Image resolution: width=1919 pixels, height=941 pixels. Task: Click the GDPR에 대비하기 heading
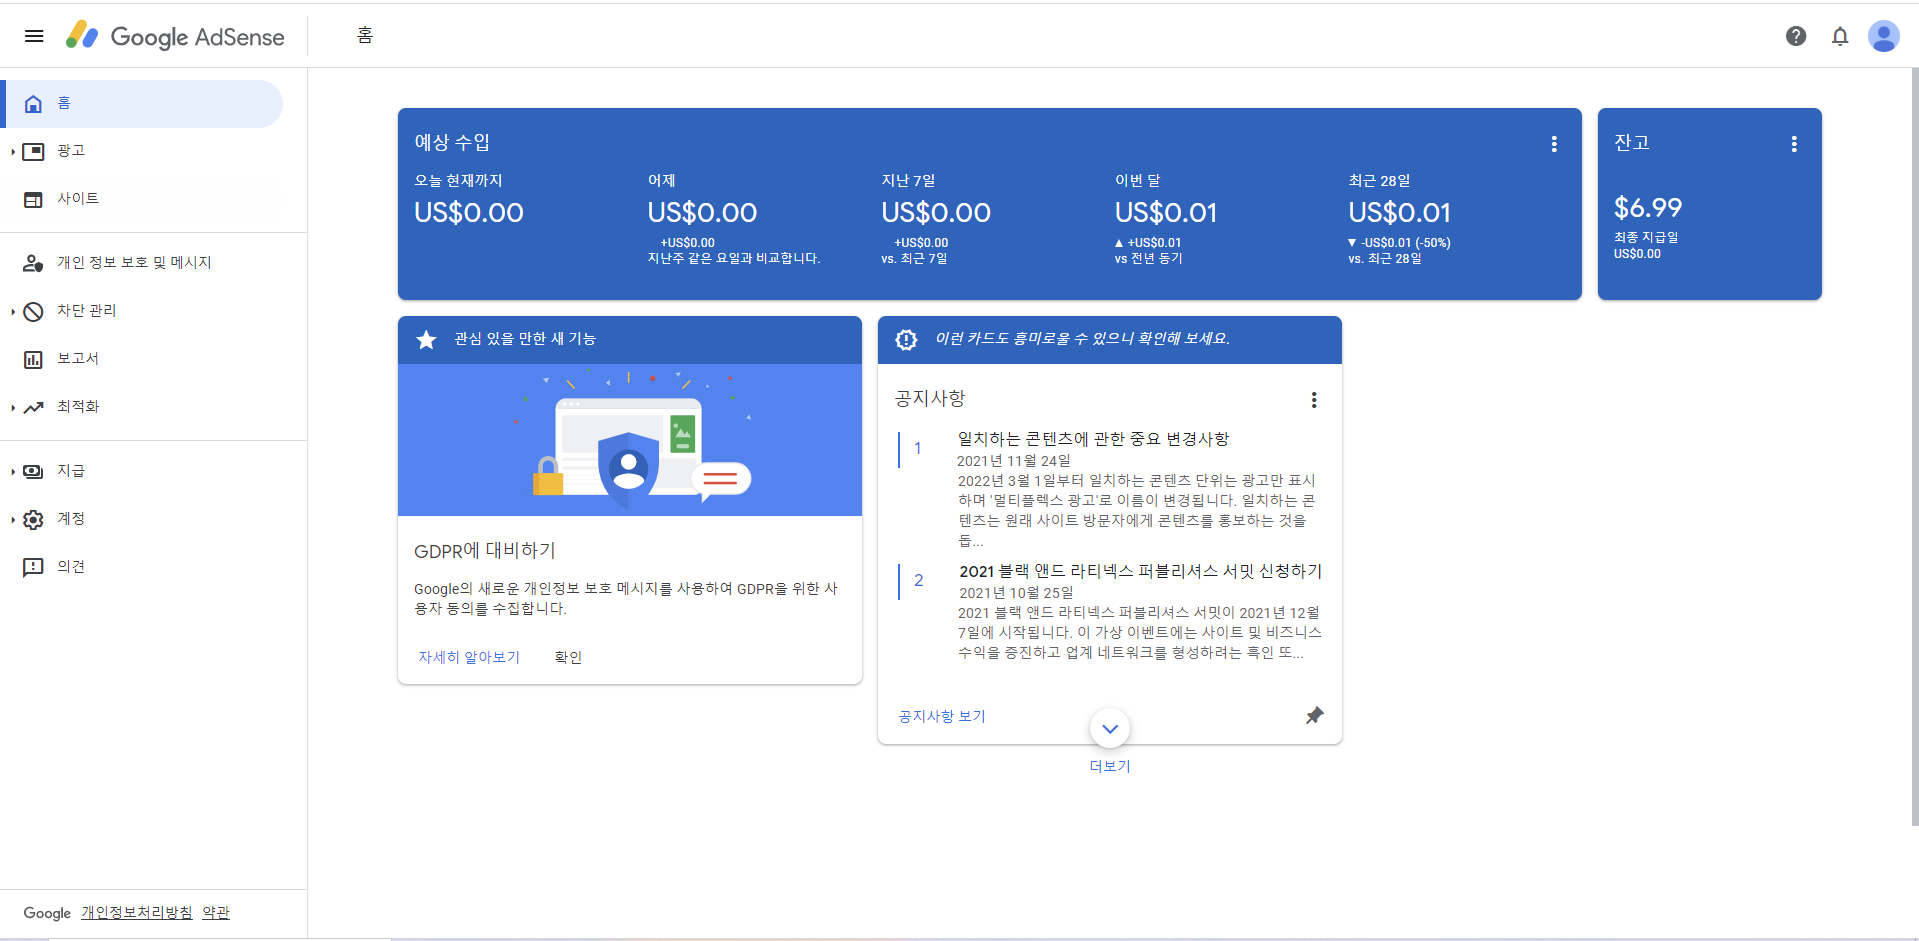click(485, 551)
